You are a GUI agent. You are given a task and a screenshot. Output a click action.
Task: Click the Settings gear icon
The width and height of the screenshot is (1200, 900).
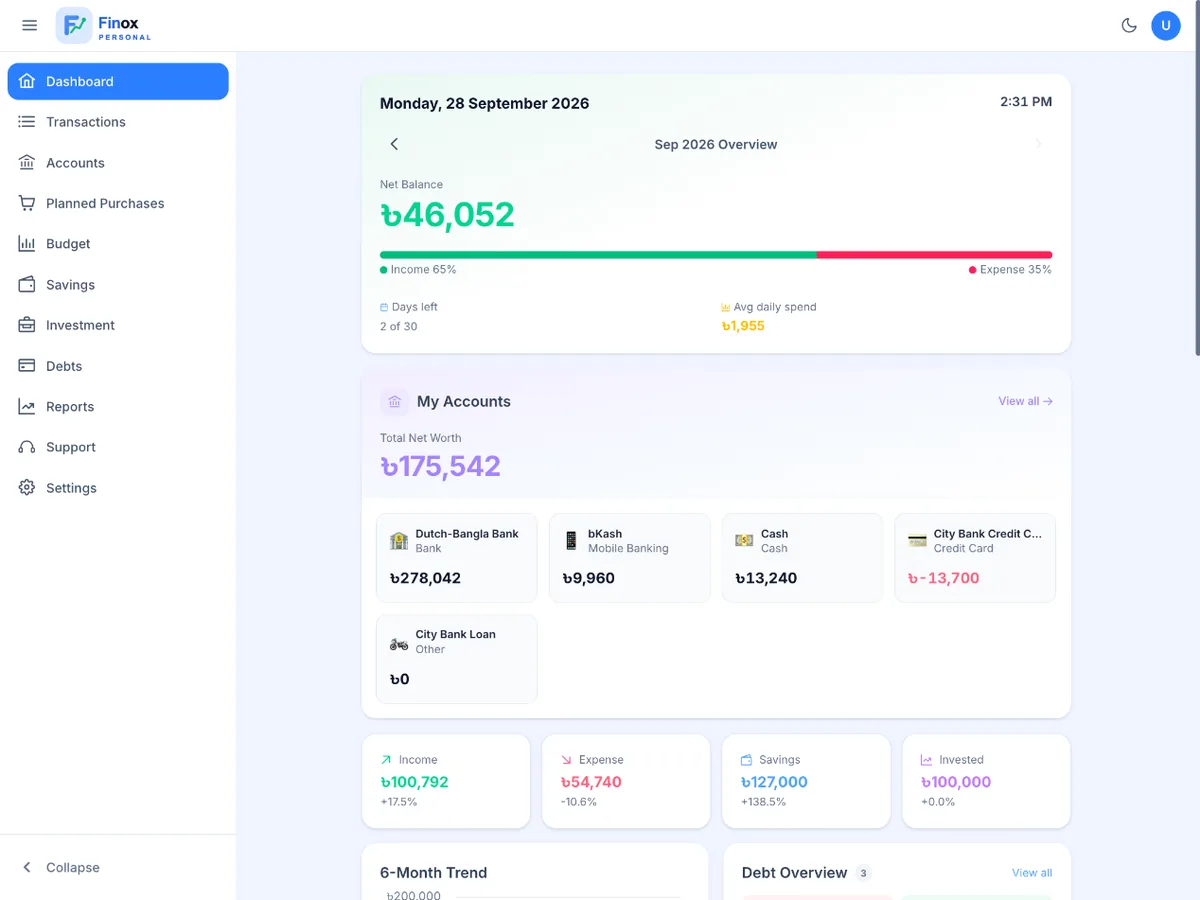27,488
